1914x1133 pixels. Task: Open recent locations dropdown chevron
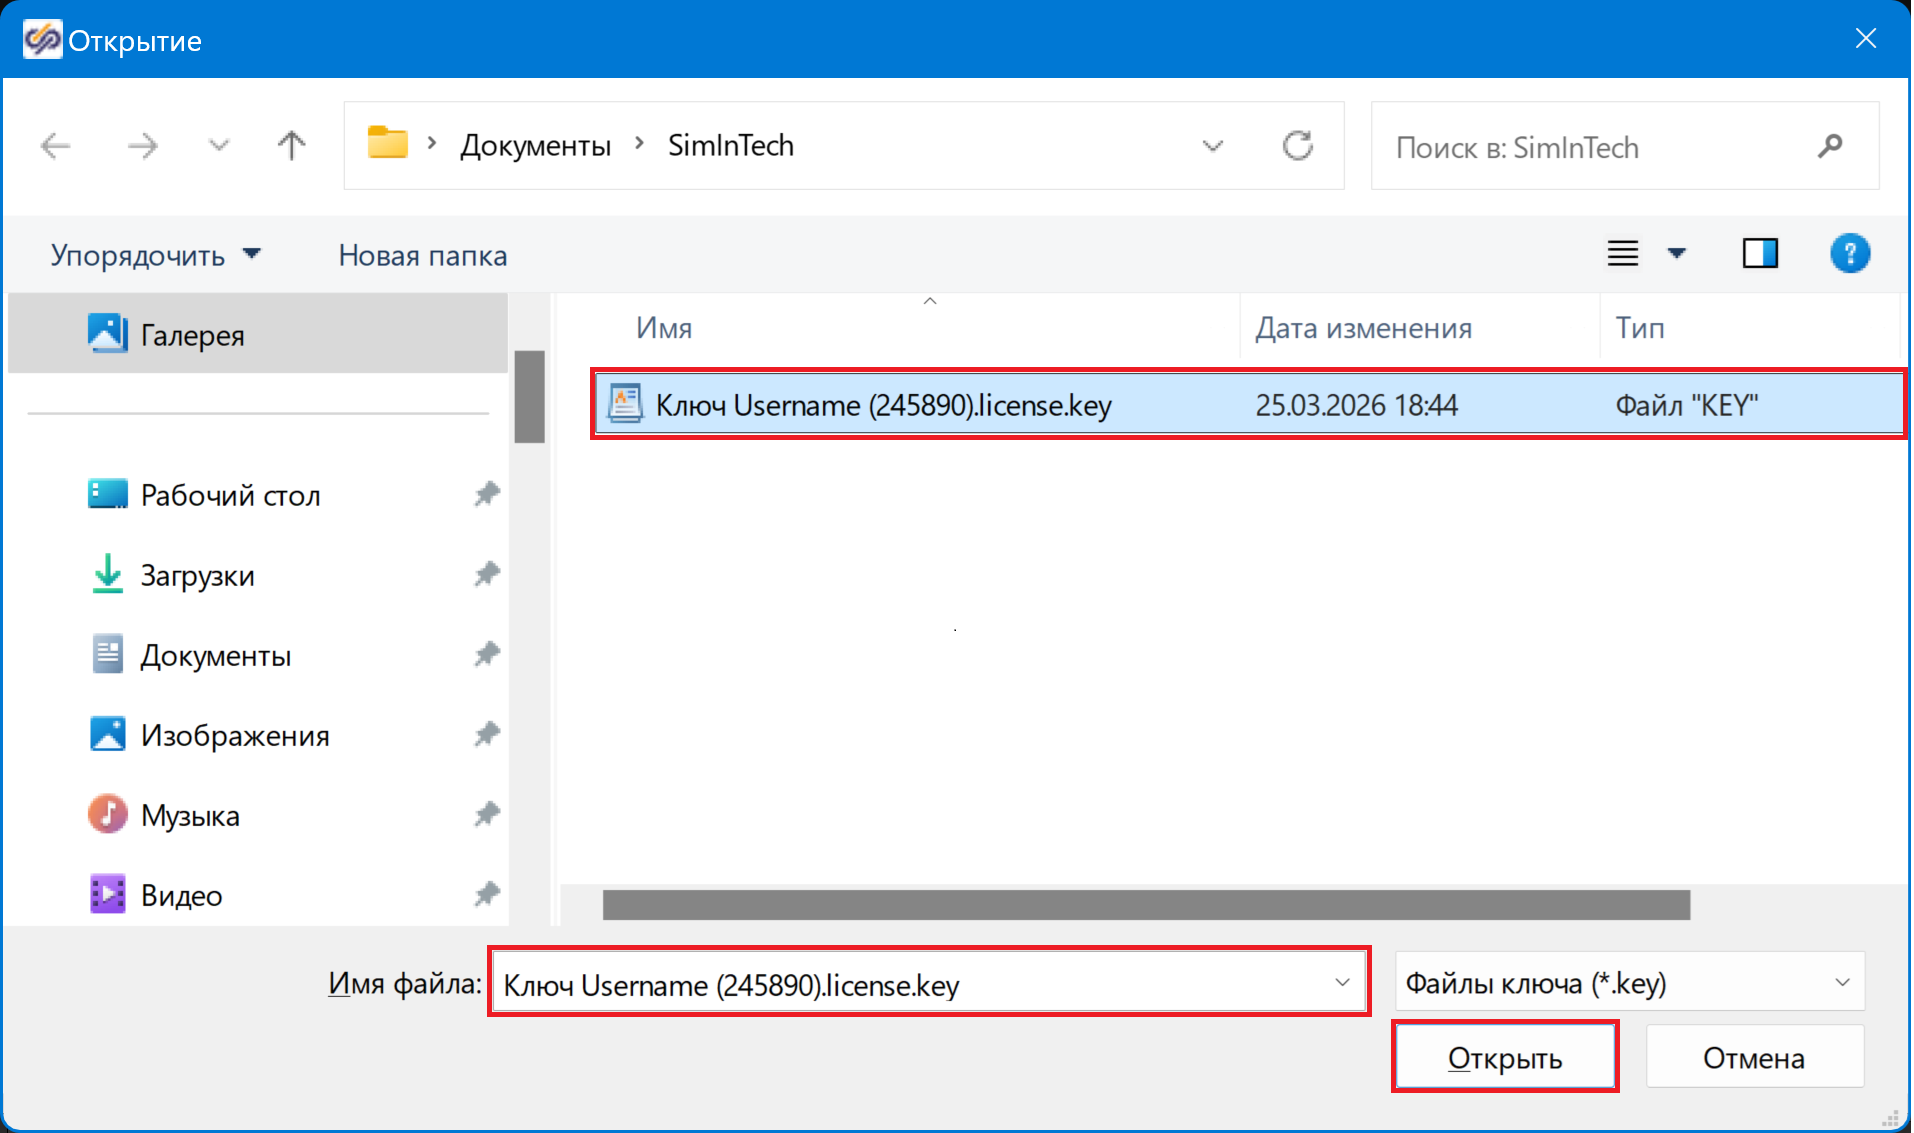pos(218,146)
